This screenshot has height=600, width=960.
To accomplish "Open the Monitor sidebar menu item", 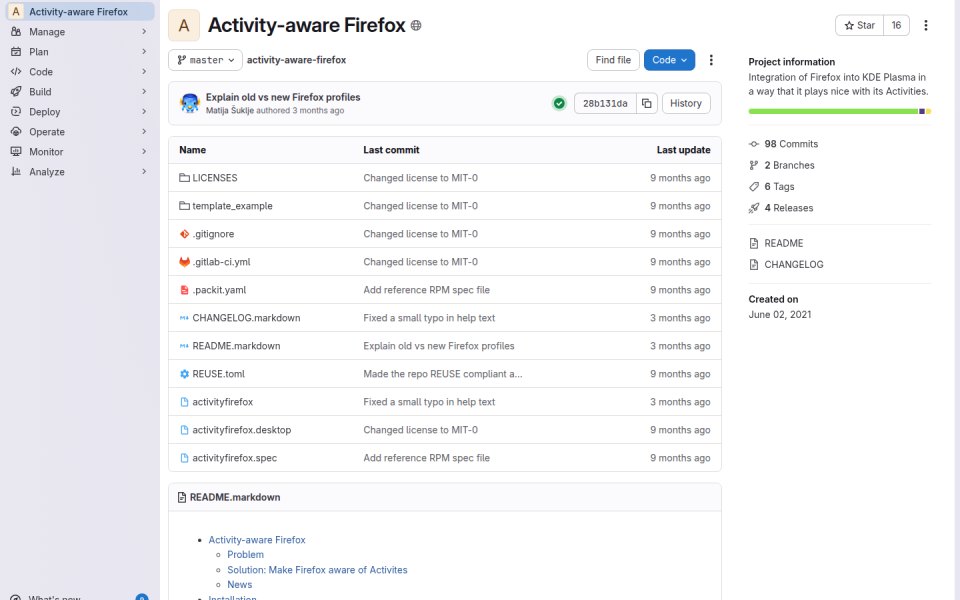I will point(80,152).
